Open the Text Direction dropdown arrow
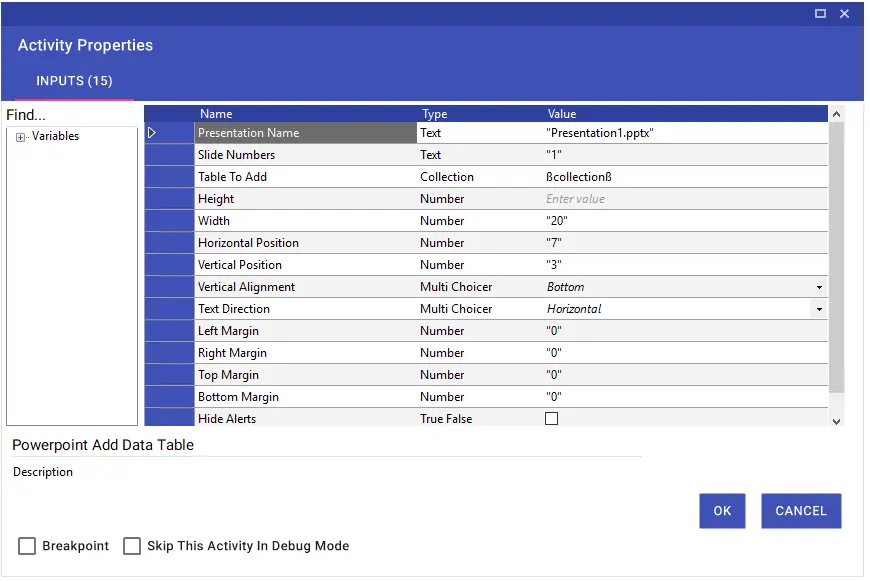 (x=819, y=310)
